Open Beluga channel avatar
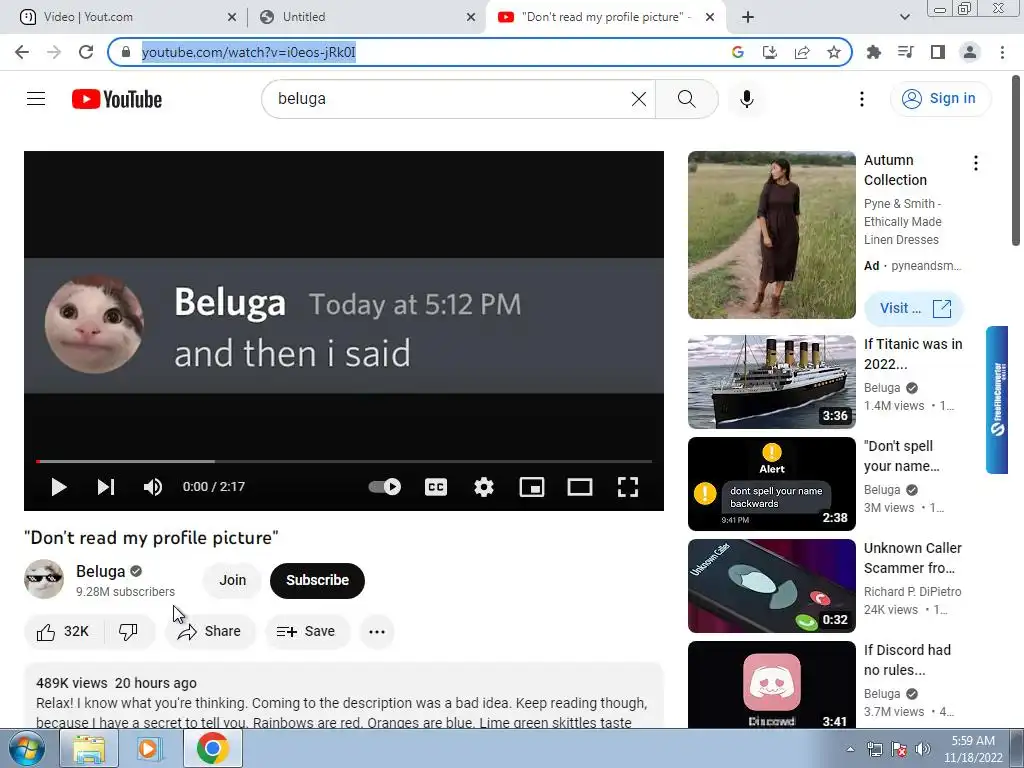The width and height of the screenshot is (1024, 768). tap(44, 579)
